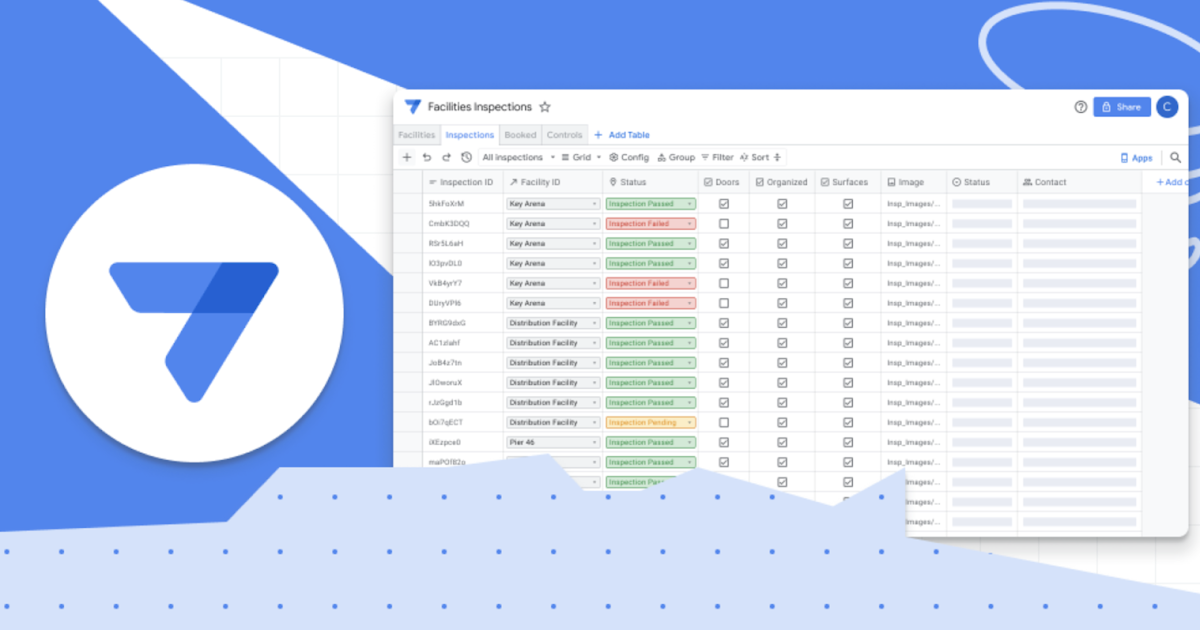This screenshot has height=630, width=1200.
Task: Switch to the Controls tab
Action: [565, 135]
